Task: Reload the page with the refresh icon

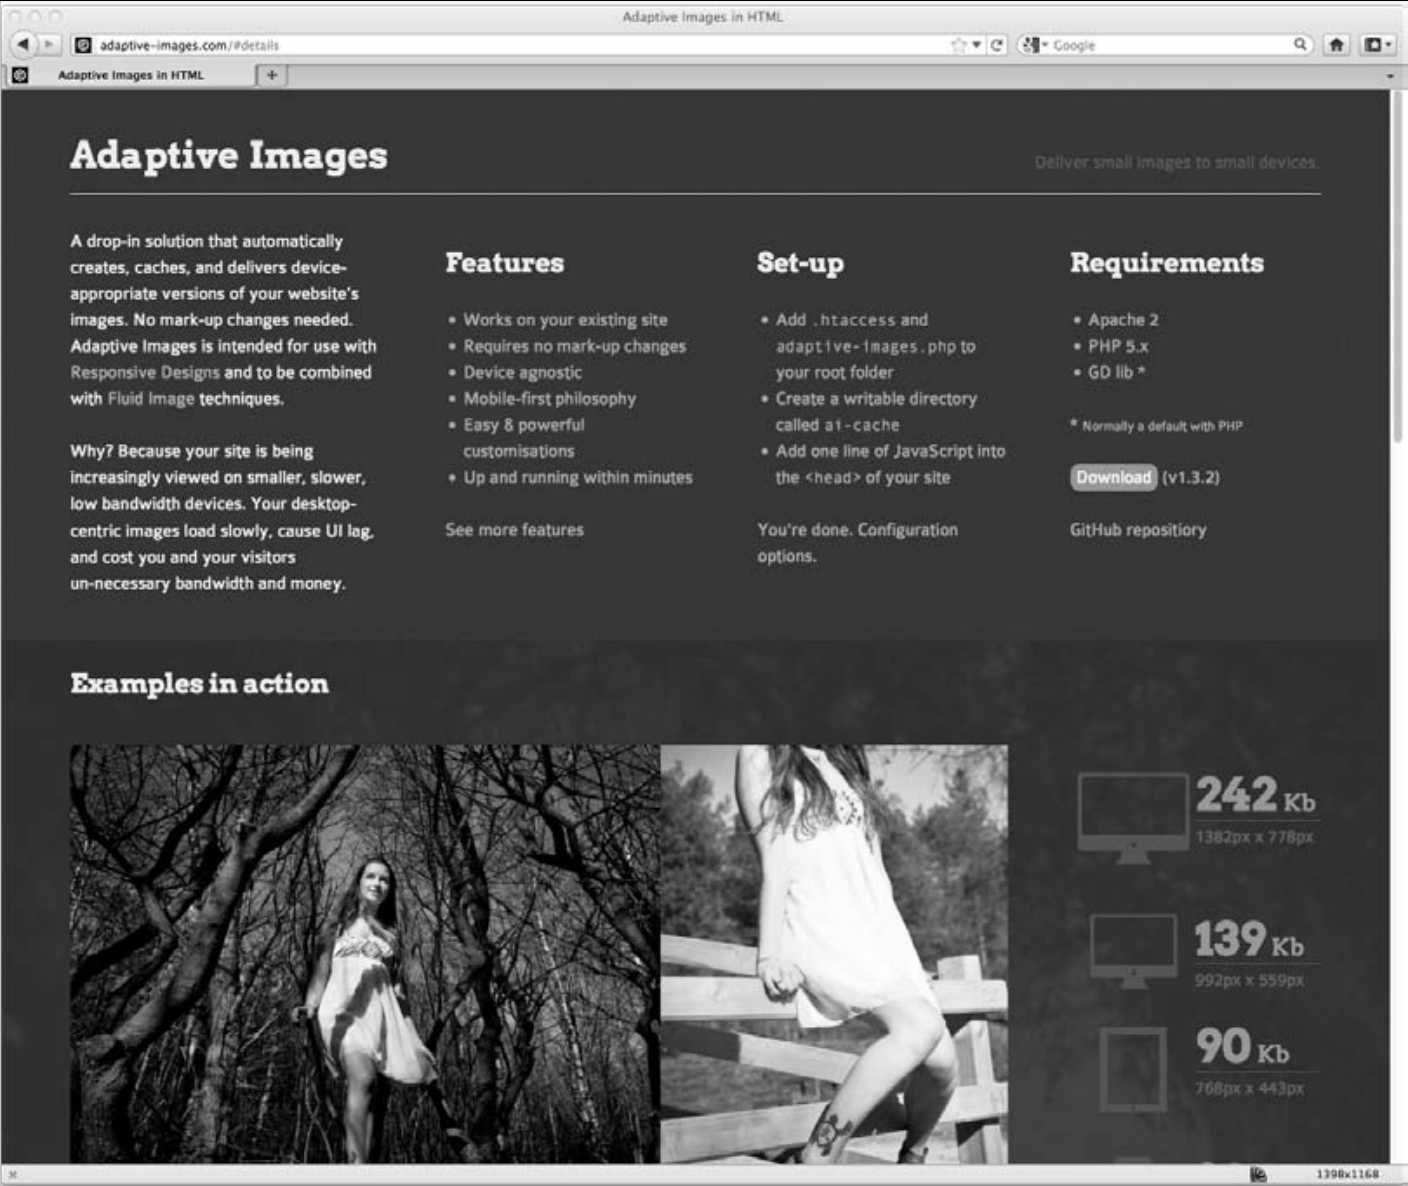Action: [x=997, y=45]
